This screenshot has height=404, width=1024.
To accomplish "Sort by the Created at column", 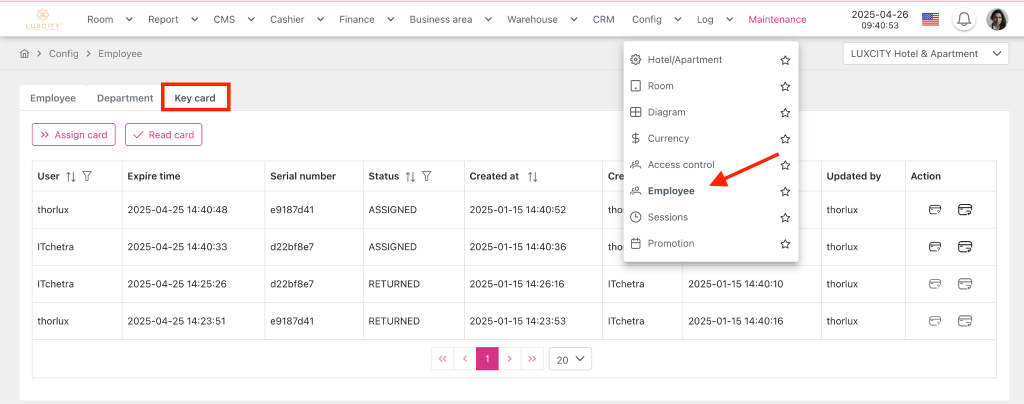I will [532, 176].
